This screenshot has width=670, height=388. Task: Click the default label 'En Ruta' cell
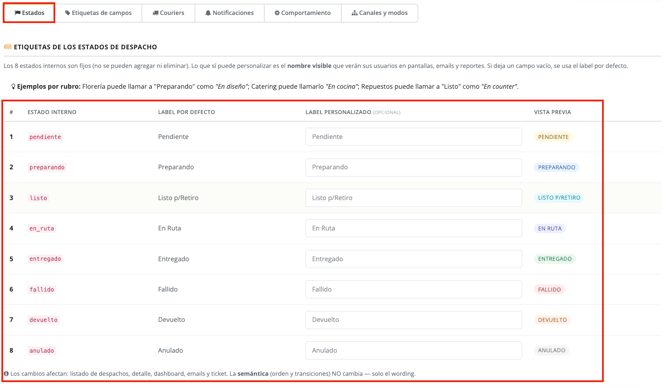click(170, 228)
